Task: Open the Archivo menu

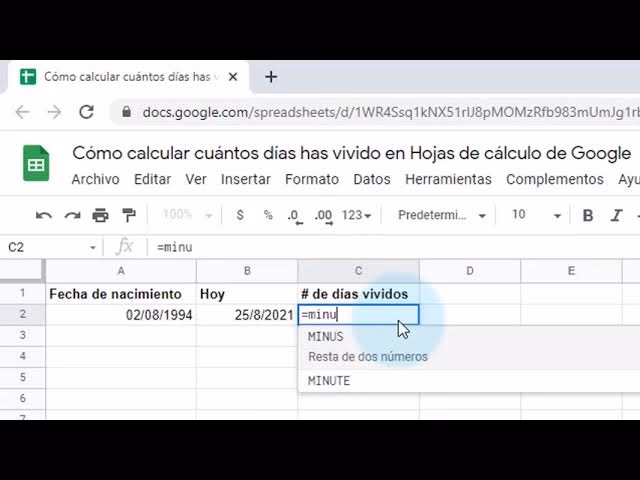Action: (96, 179)
